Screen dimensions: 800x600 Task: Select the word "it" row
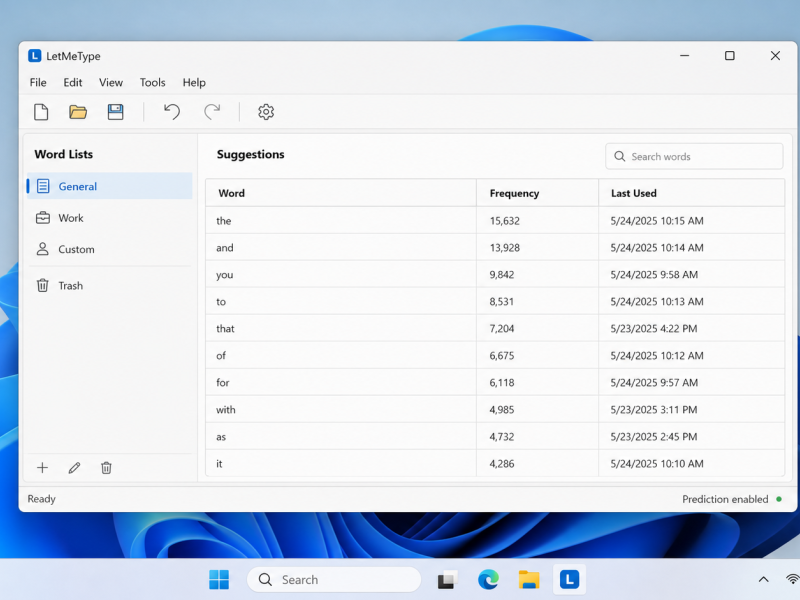[x=495, y=463]
